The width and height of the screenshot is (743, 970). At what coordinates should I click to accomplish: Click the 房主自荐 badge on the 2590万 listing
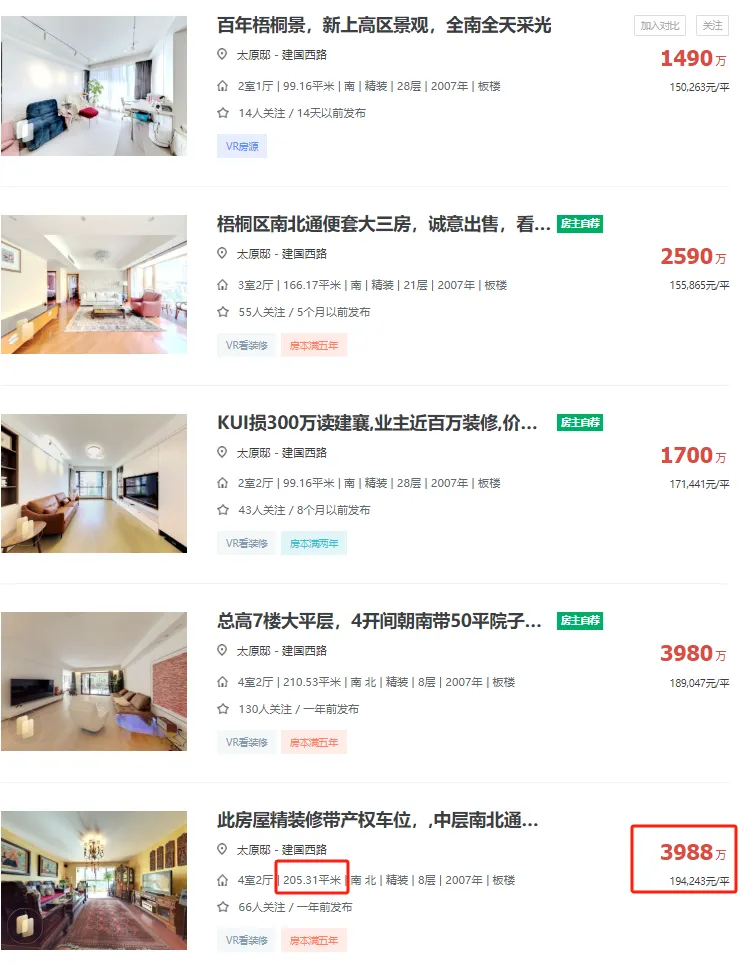point(580,223)
